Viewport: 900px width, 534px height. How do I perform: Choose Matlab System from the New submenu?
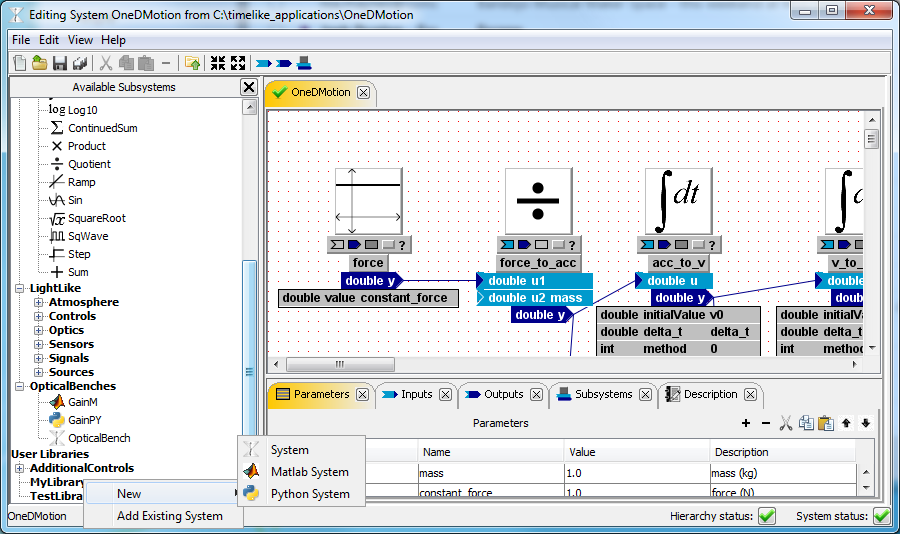coord(302,472)
